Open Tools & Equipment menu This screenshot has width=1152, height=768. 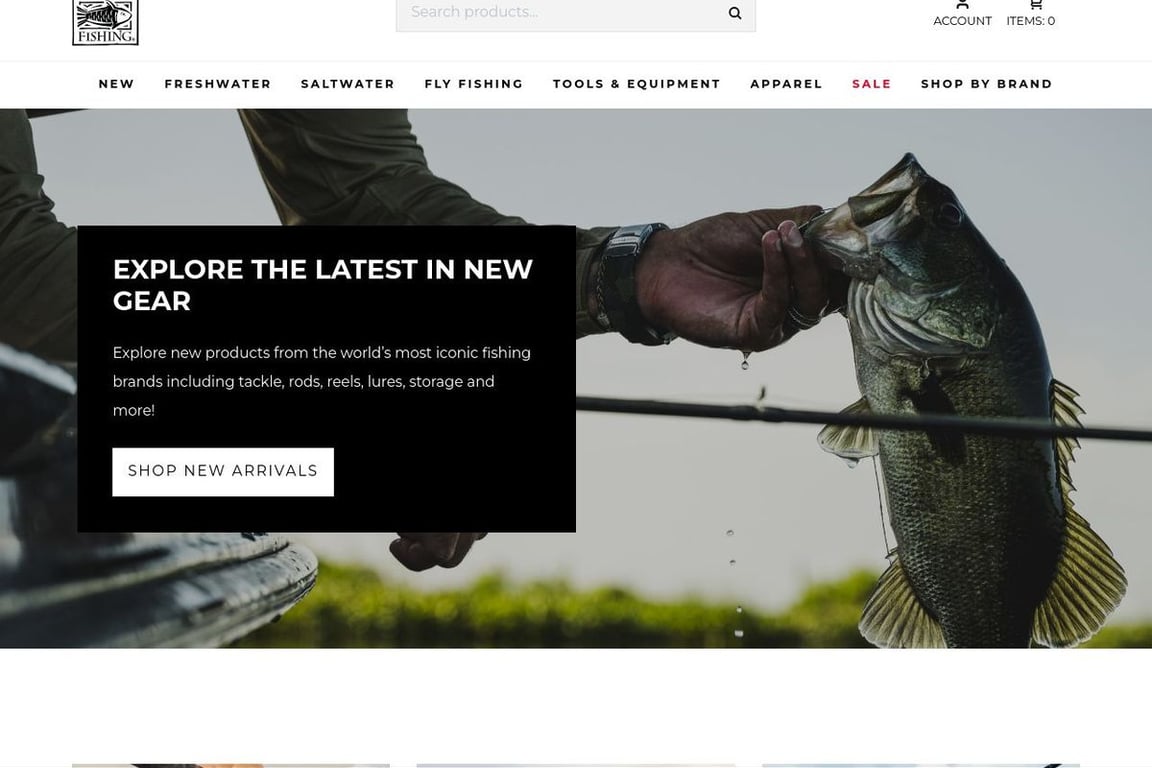point(636,84)
